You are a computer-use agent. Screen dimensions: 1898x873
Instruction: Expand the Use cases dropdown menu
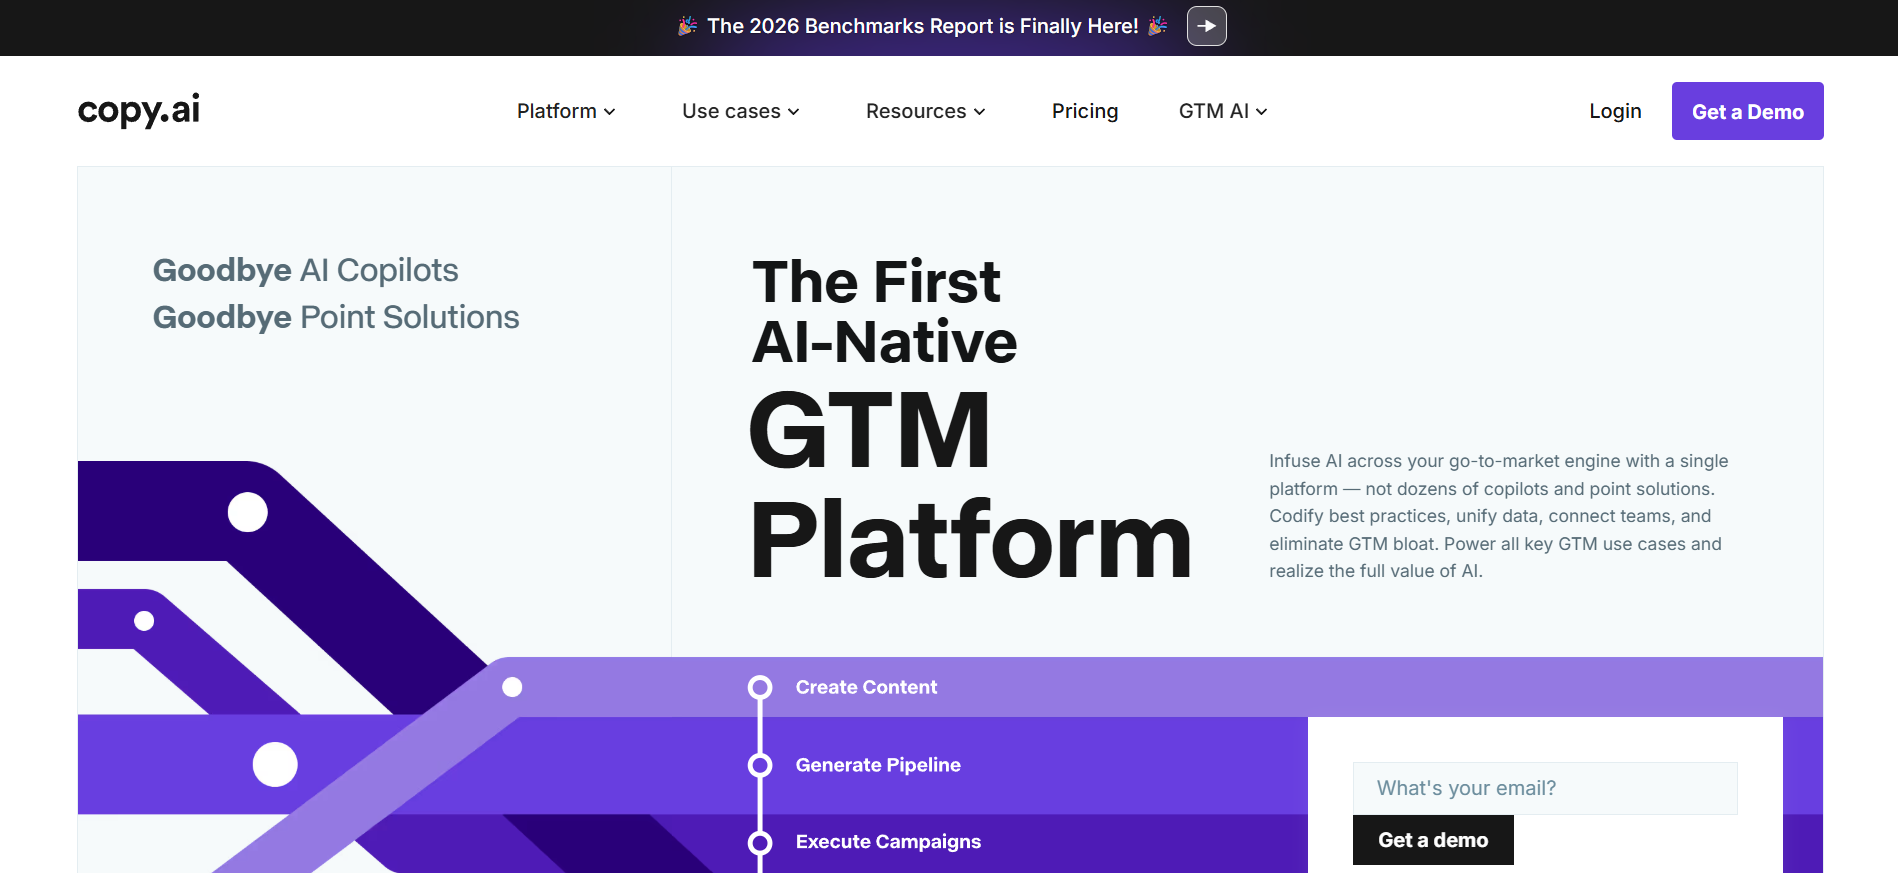(x=741, y=111)
